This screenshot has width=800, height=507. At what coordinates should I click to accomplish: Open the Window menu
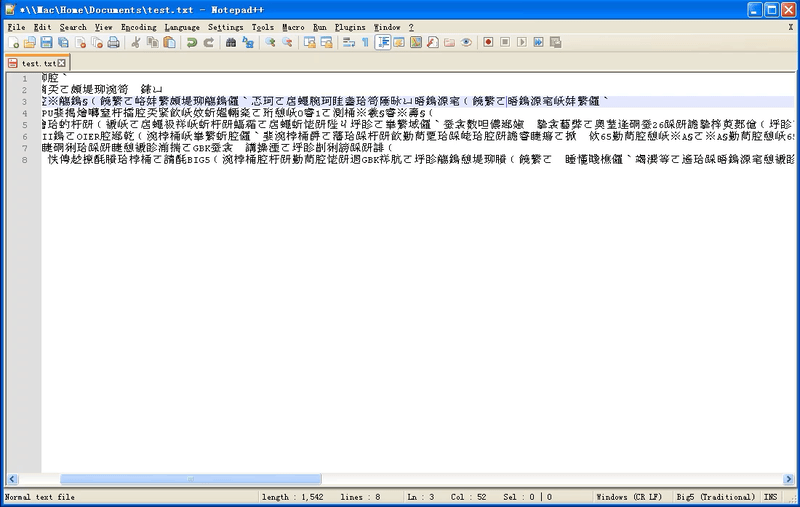click(387, 28)
